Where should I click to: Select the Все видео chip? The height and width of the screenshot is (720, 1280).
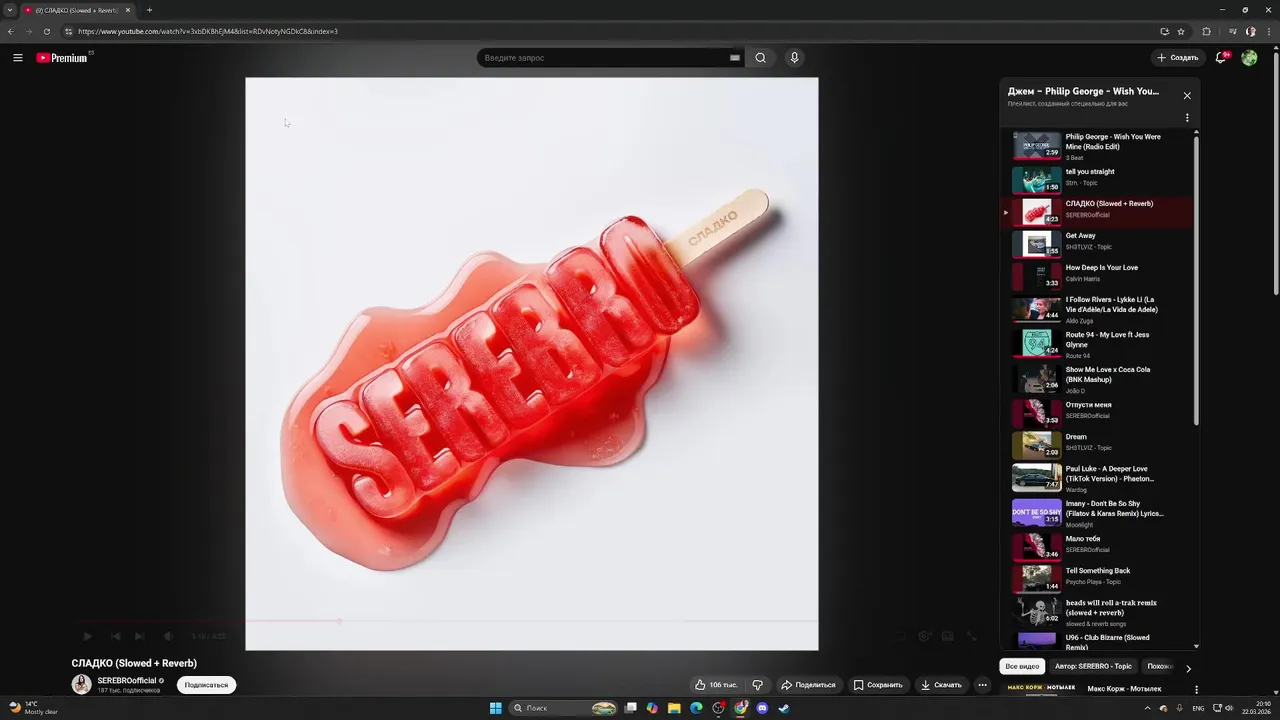(x=1022, y=666)
